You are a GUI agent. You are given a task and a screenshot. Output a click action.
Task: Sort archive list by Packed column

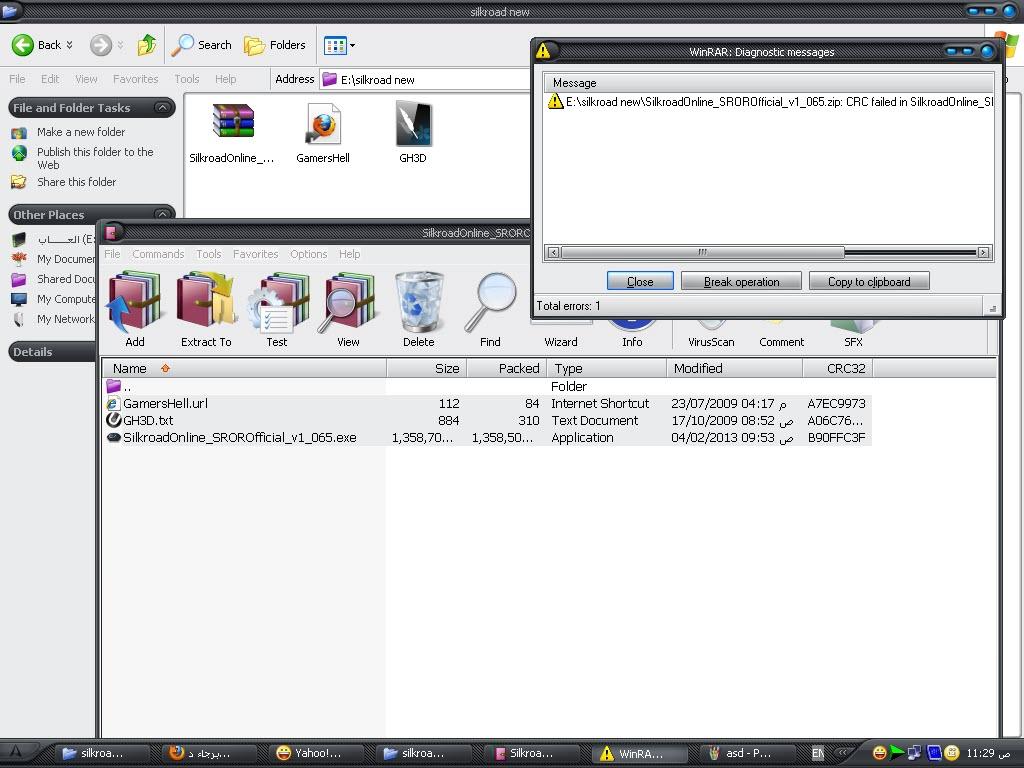click(x=506, y=368)
